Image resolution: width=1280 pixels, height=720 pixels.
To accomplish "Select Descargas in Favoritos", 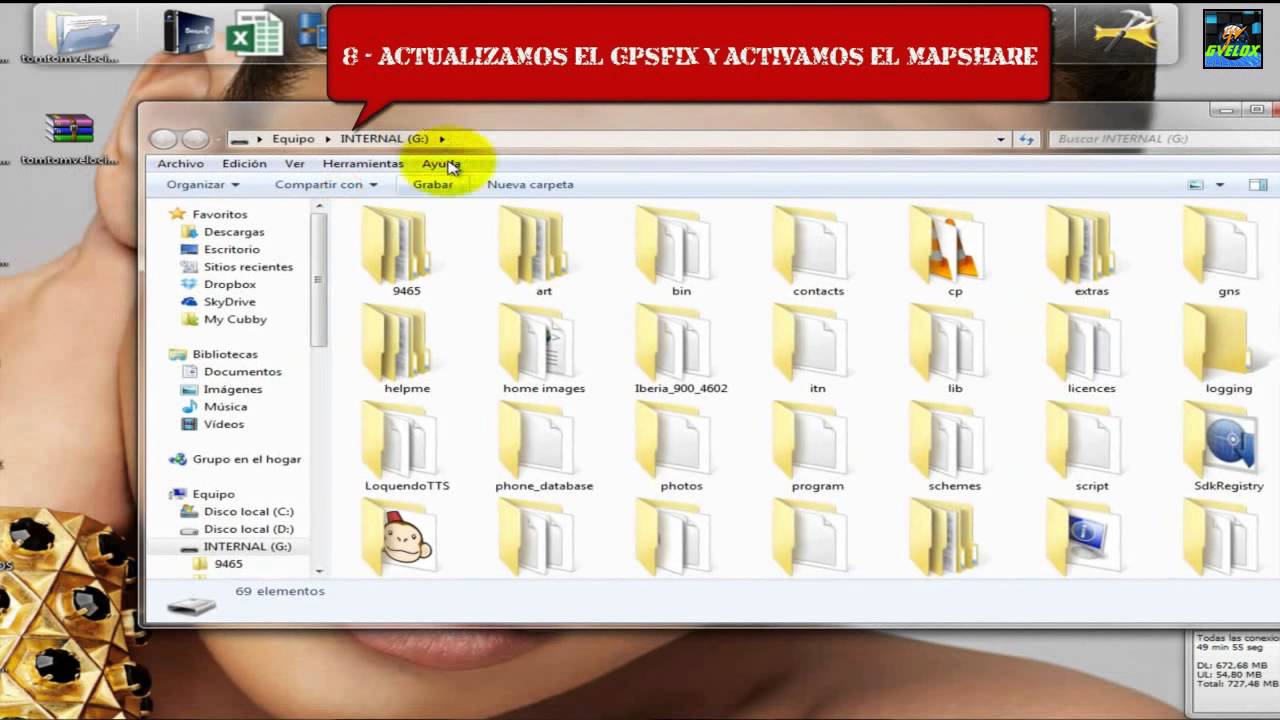I will point(234,232).
